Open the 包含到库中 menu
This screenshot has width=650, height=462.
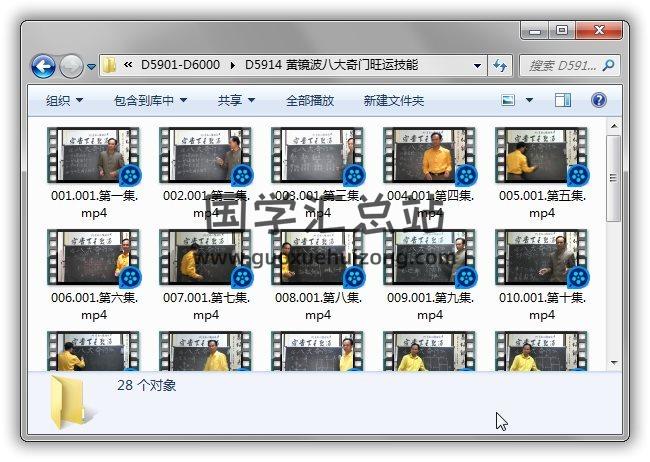(x=151, y=100)
